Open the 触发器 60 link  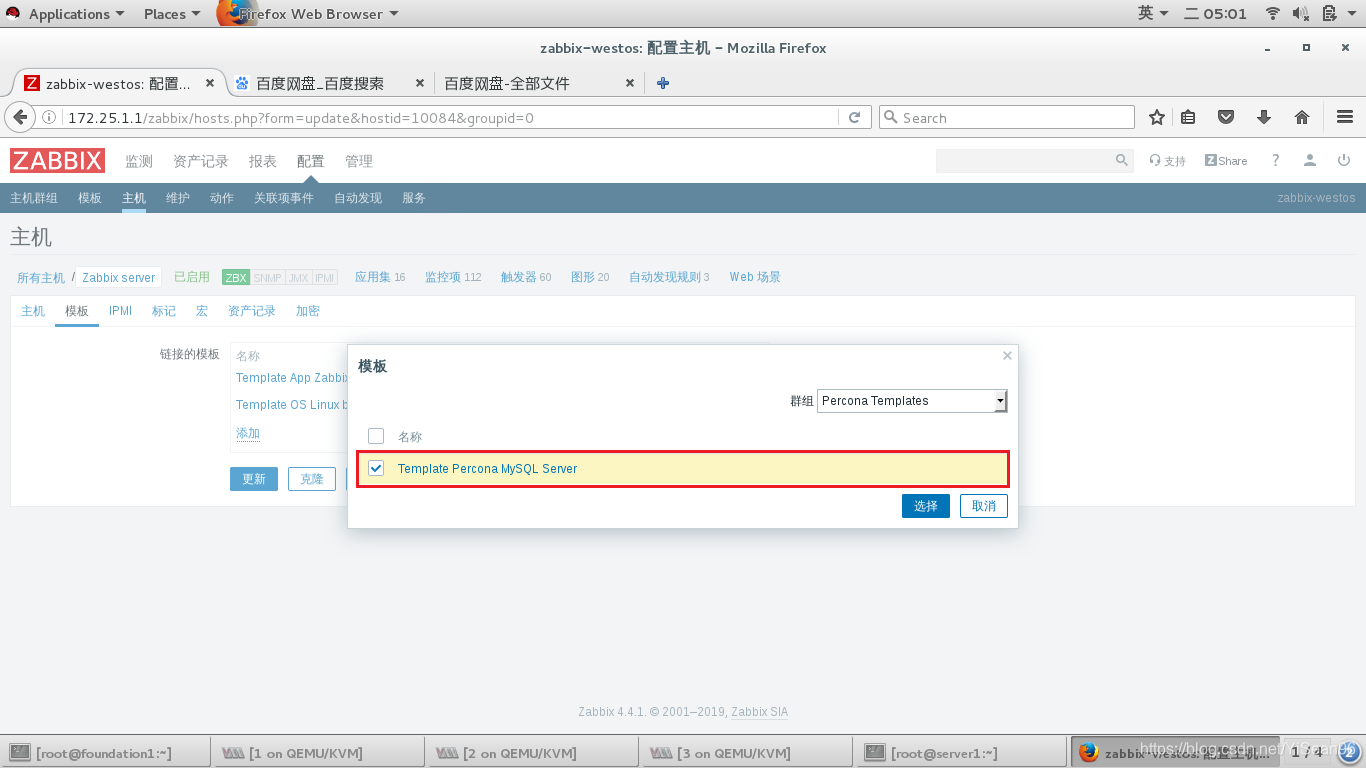click(526, 277)
